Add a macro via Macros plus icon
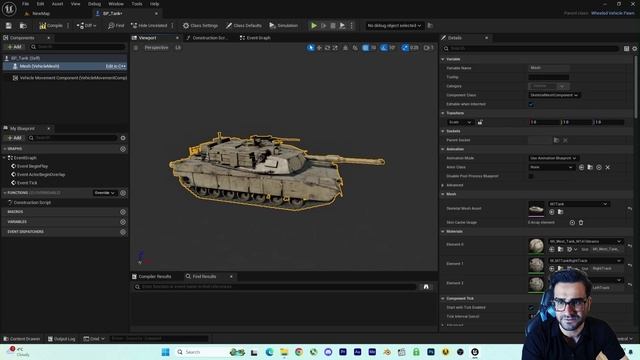 [x=123, y=212]
